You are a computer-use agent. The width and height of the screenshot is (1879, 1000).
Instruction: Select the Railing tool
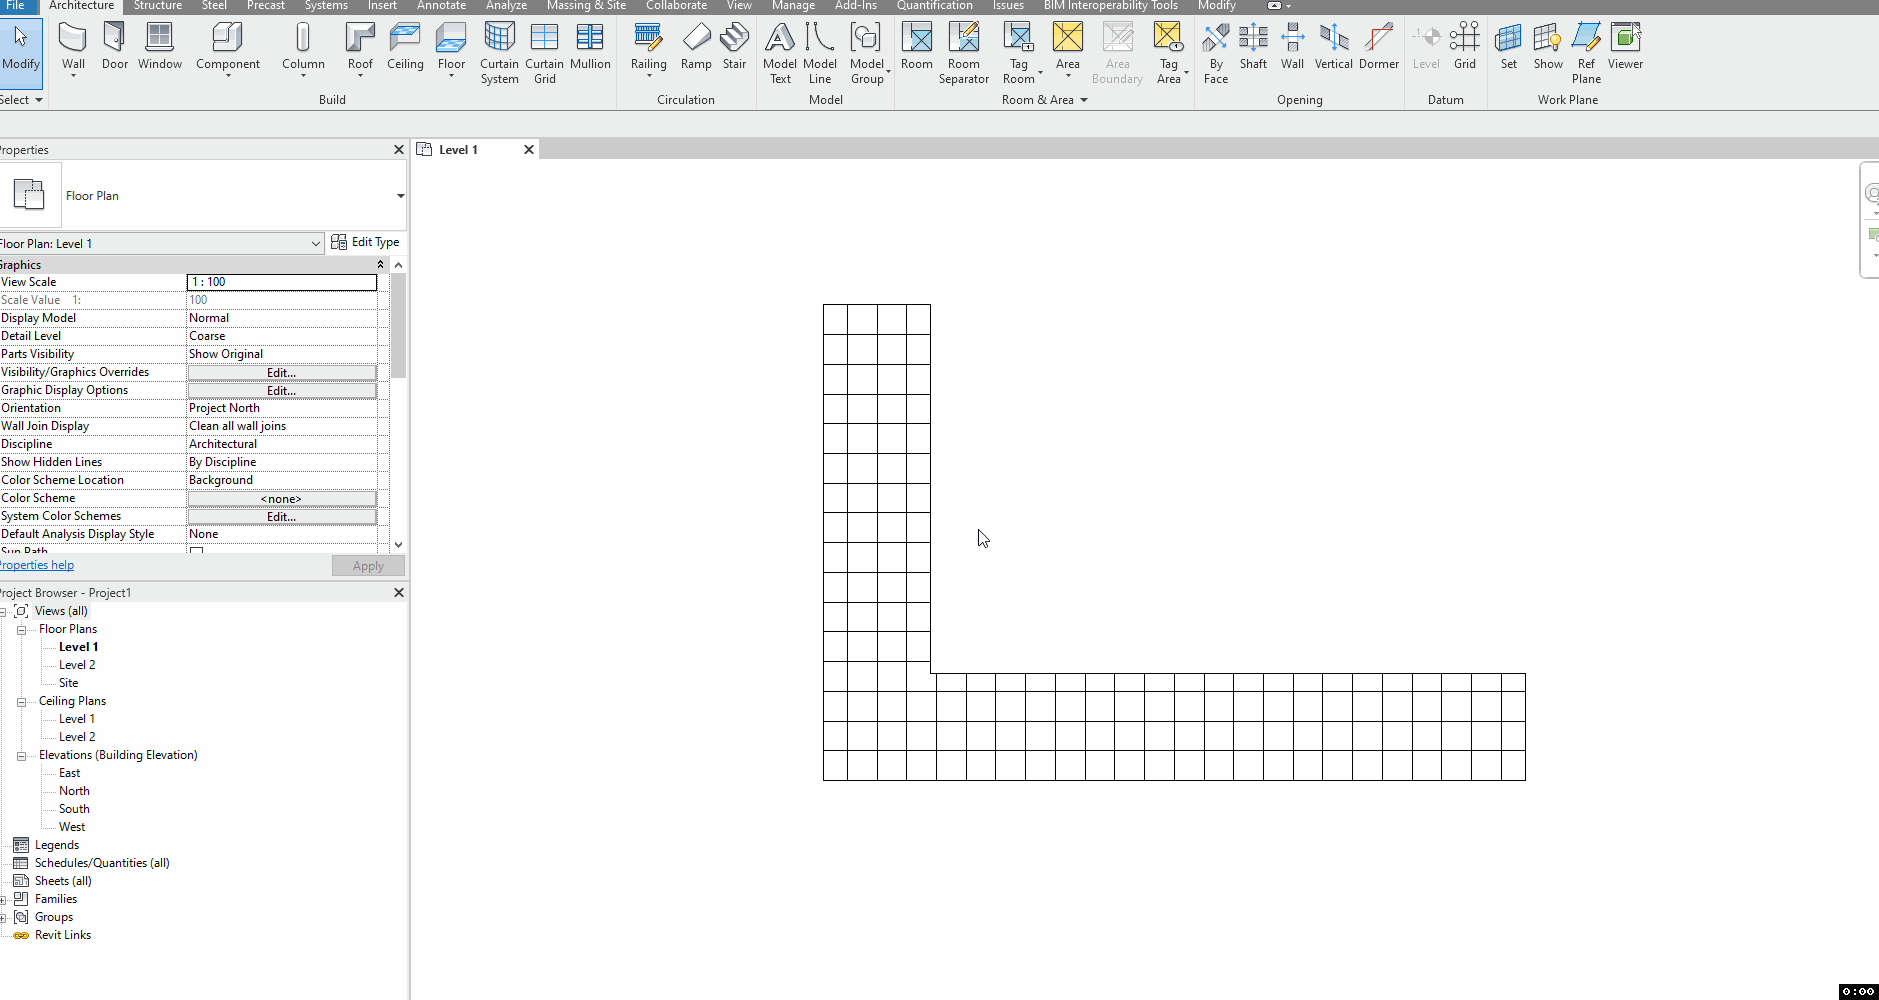coord(648,42)
